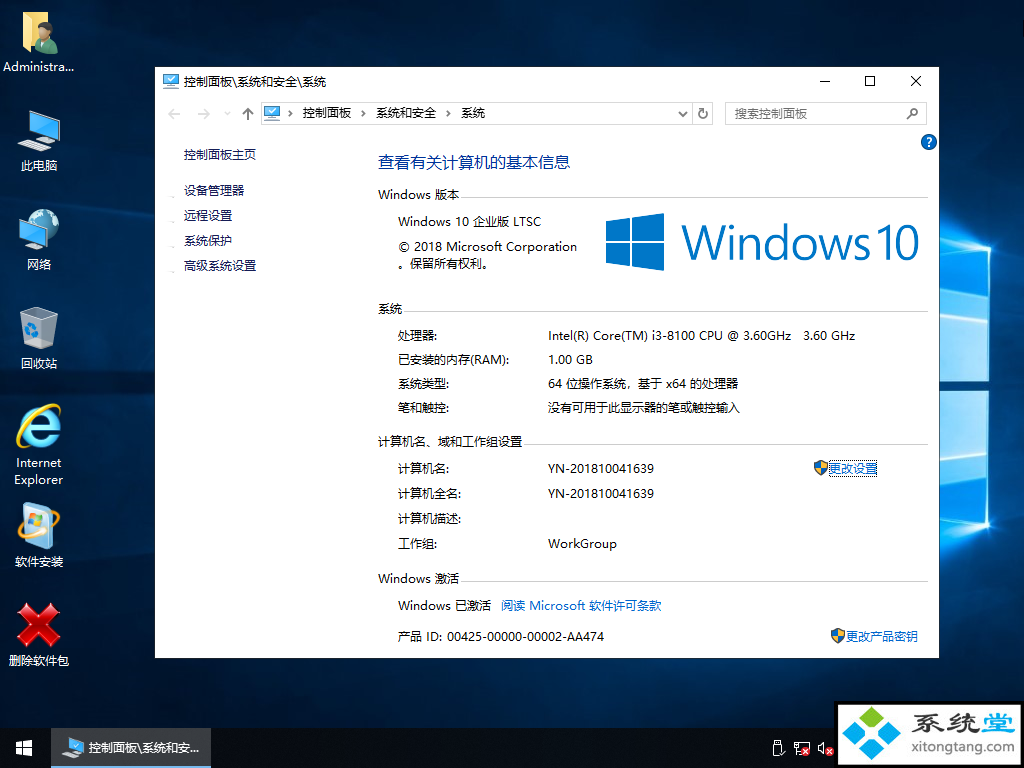Open the 软件安装 desktop icon

click(39, 536)
